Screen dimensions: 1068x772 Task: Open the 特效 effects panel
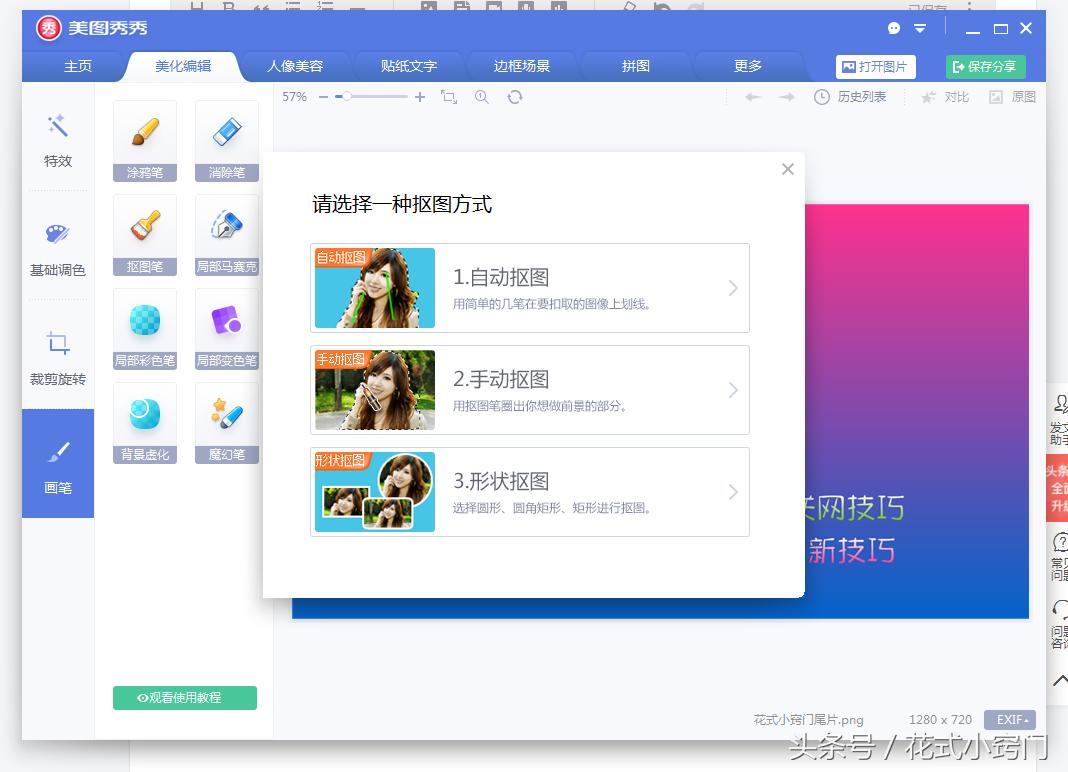tap(57, 140)
